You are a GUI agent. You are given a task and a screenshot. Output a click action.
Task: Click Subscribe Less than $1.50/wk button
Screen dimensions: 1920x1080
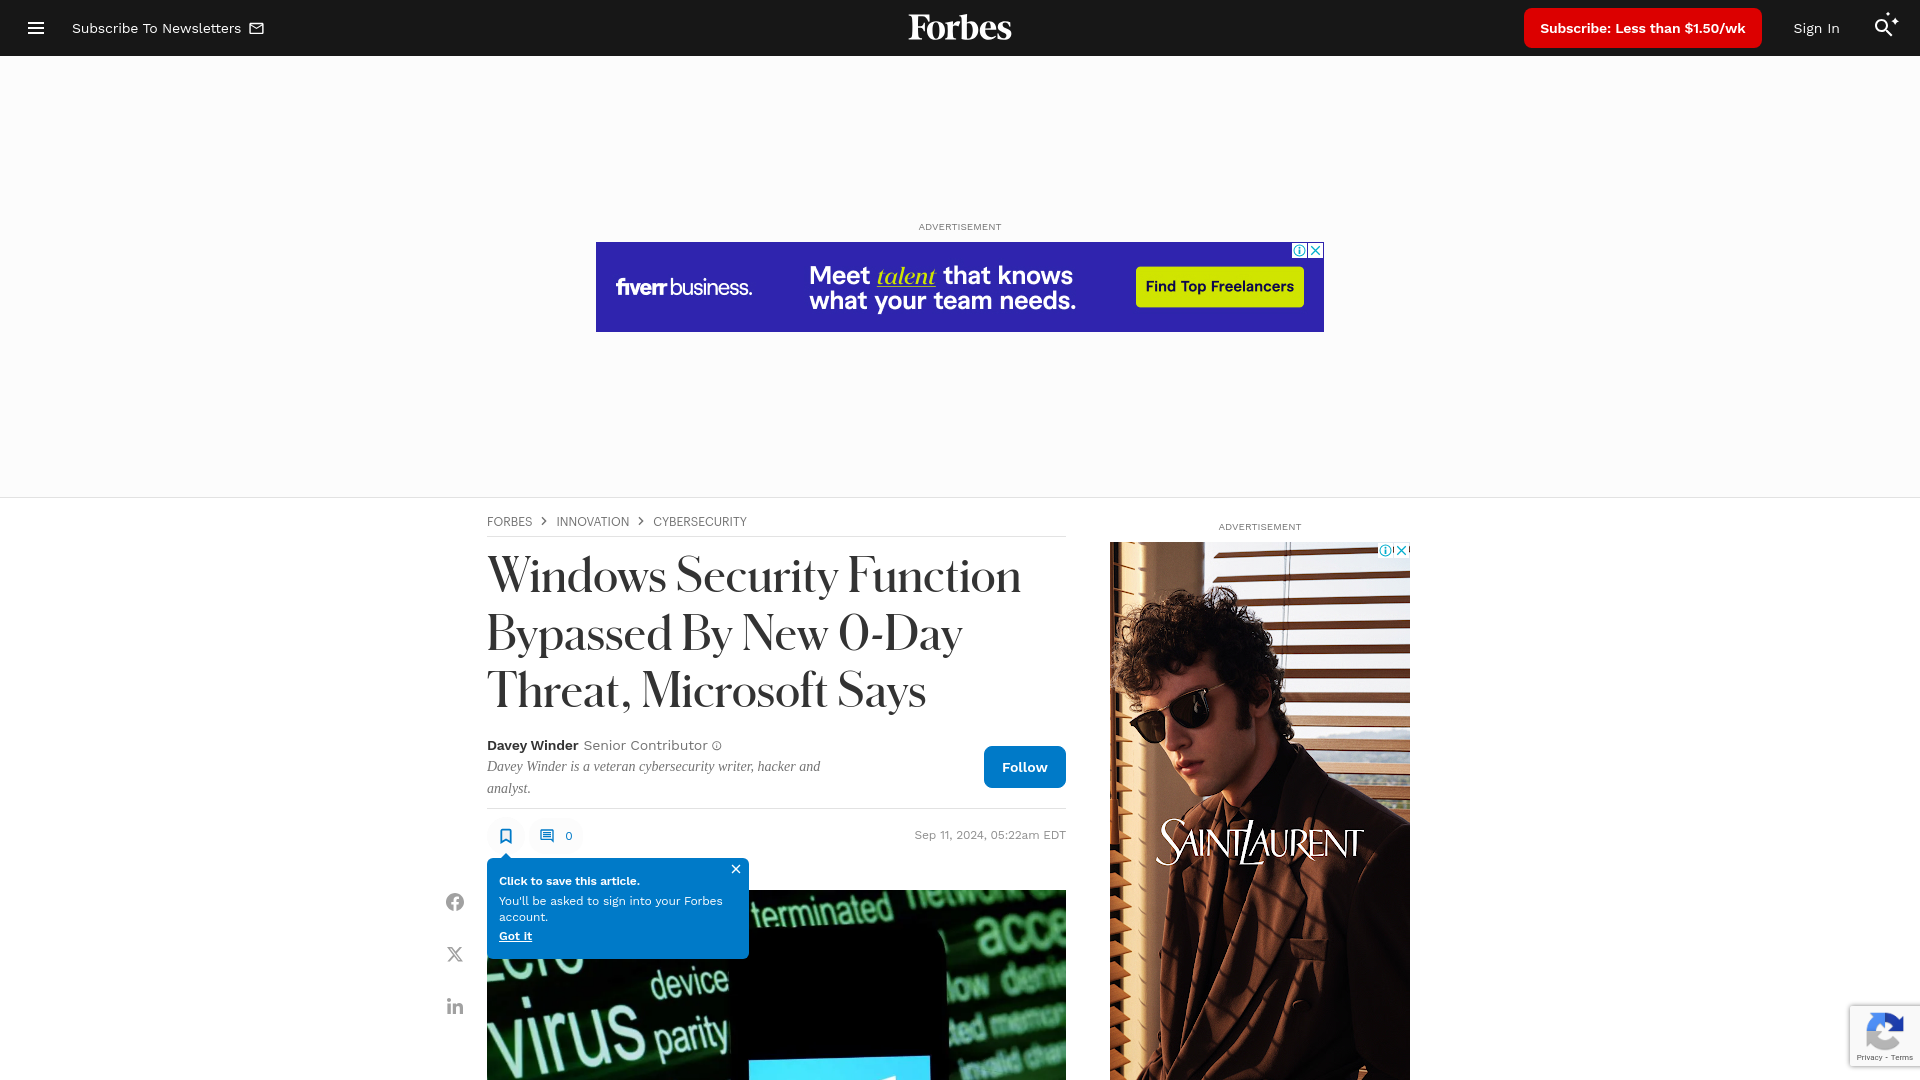1642,28
